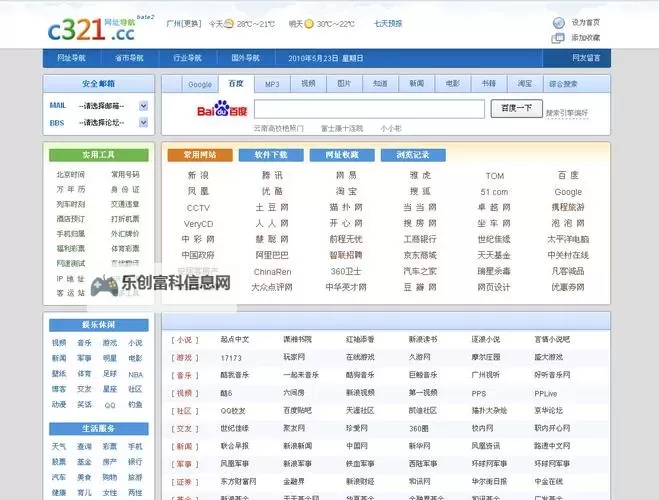659x500 pixels.
Task: Open the ChinaRen site link
Action: coord(272,272)
